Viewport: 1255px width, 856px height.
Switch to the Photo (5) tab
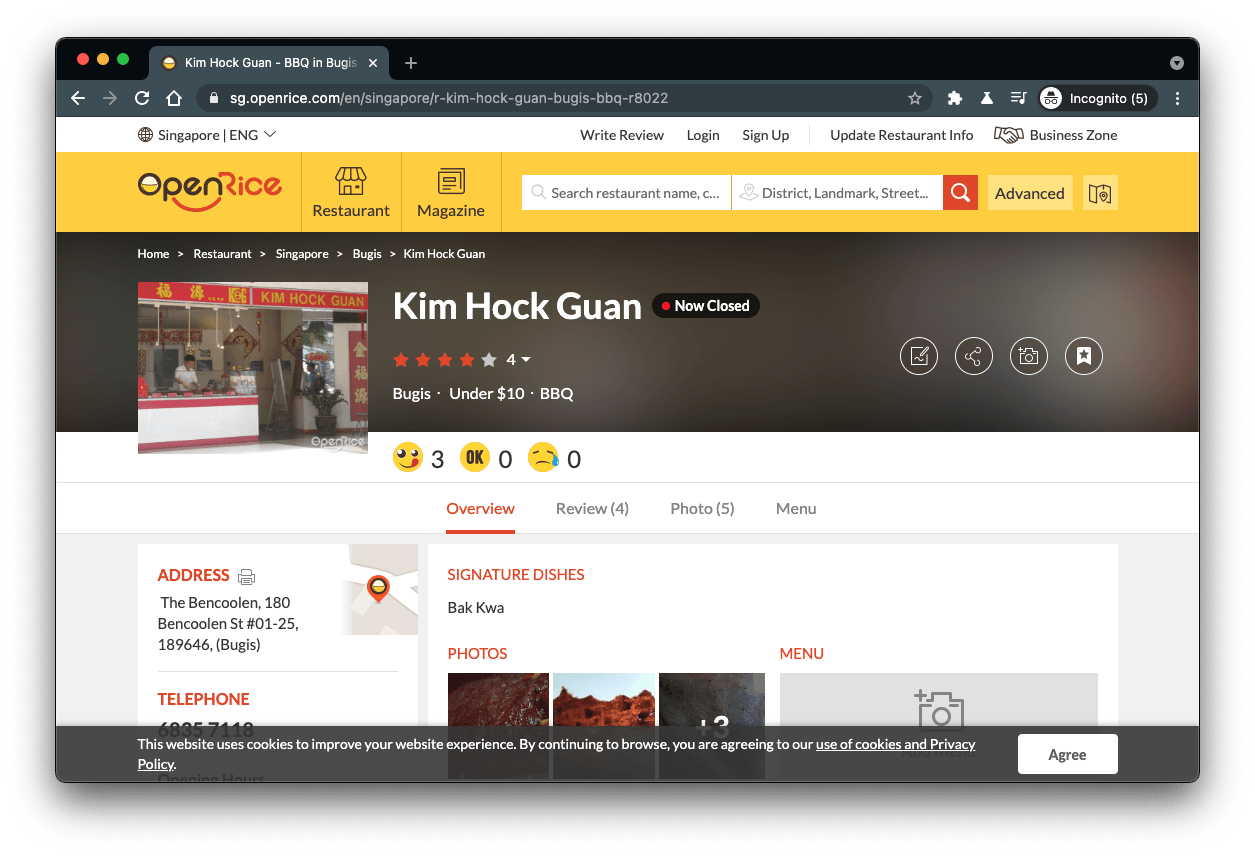point(702,508)
